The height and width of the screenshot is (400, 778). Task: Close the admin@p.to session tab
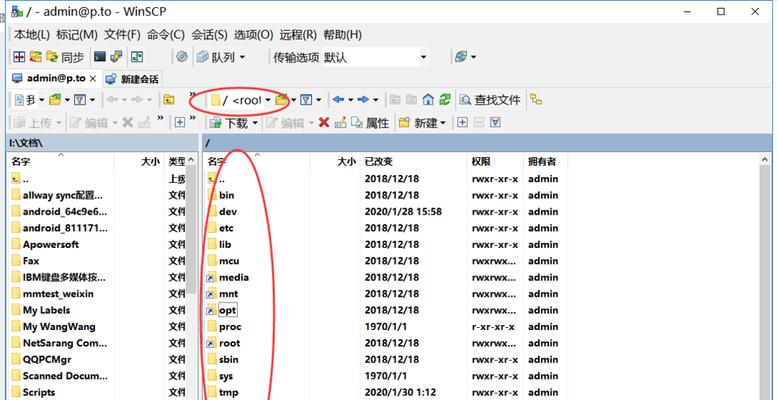click(93, 78)
